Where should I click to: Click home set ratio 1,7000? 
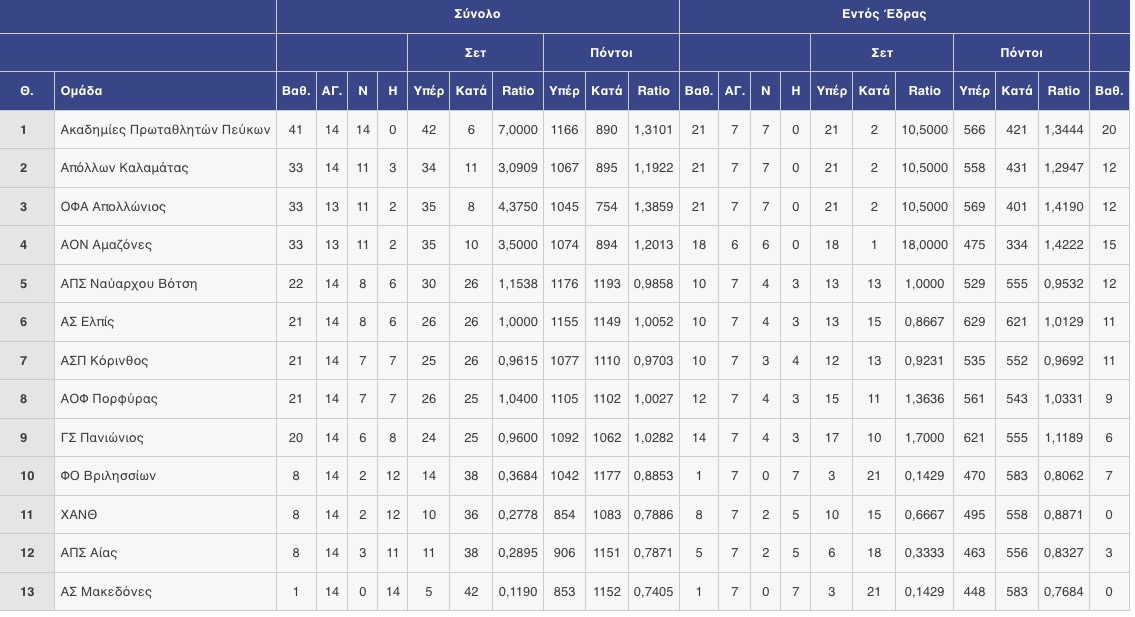tap(924, 437)
